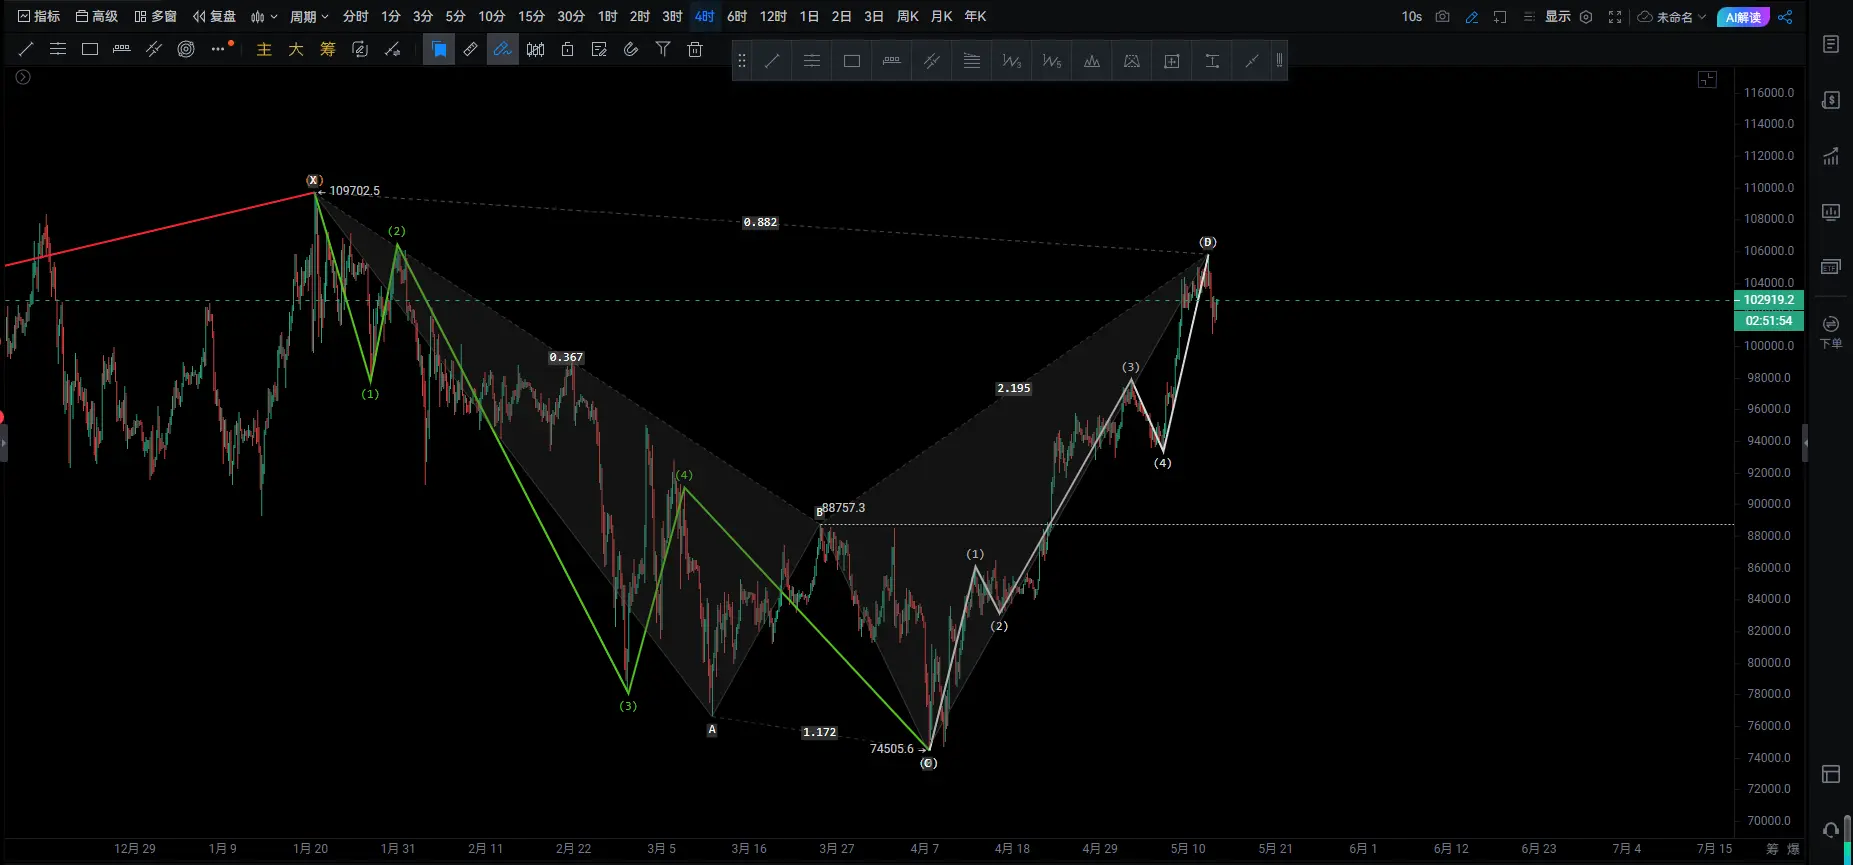Select the active 4时 timeframe

point(705,16)
